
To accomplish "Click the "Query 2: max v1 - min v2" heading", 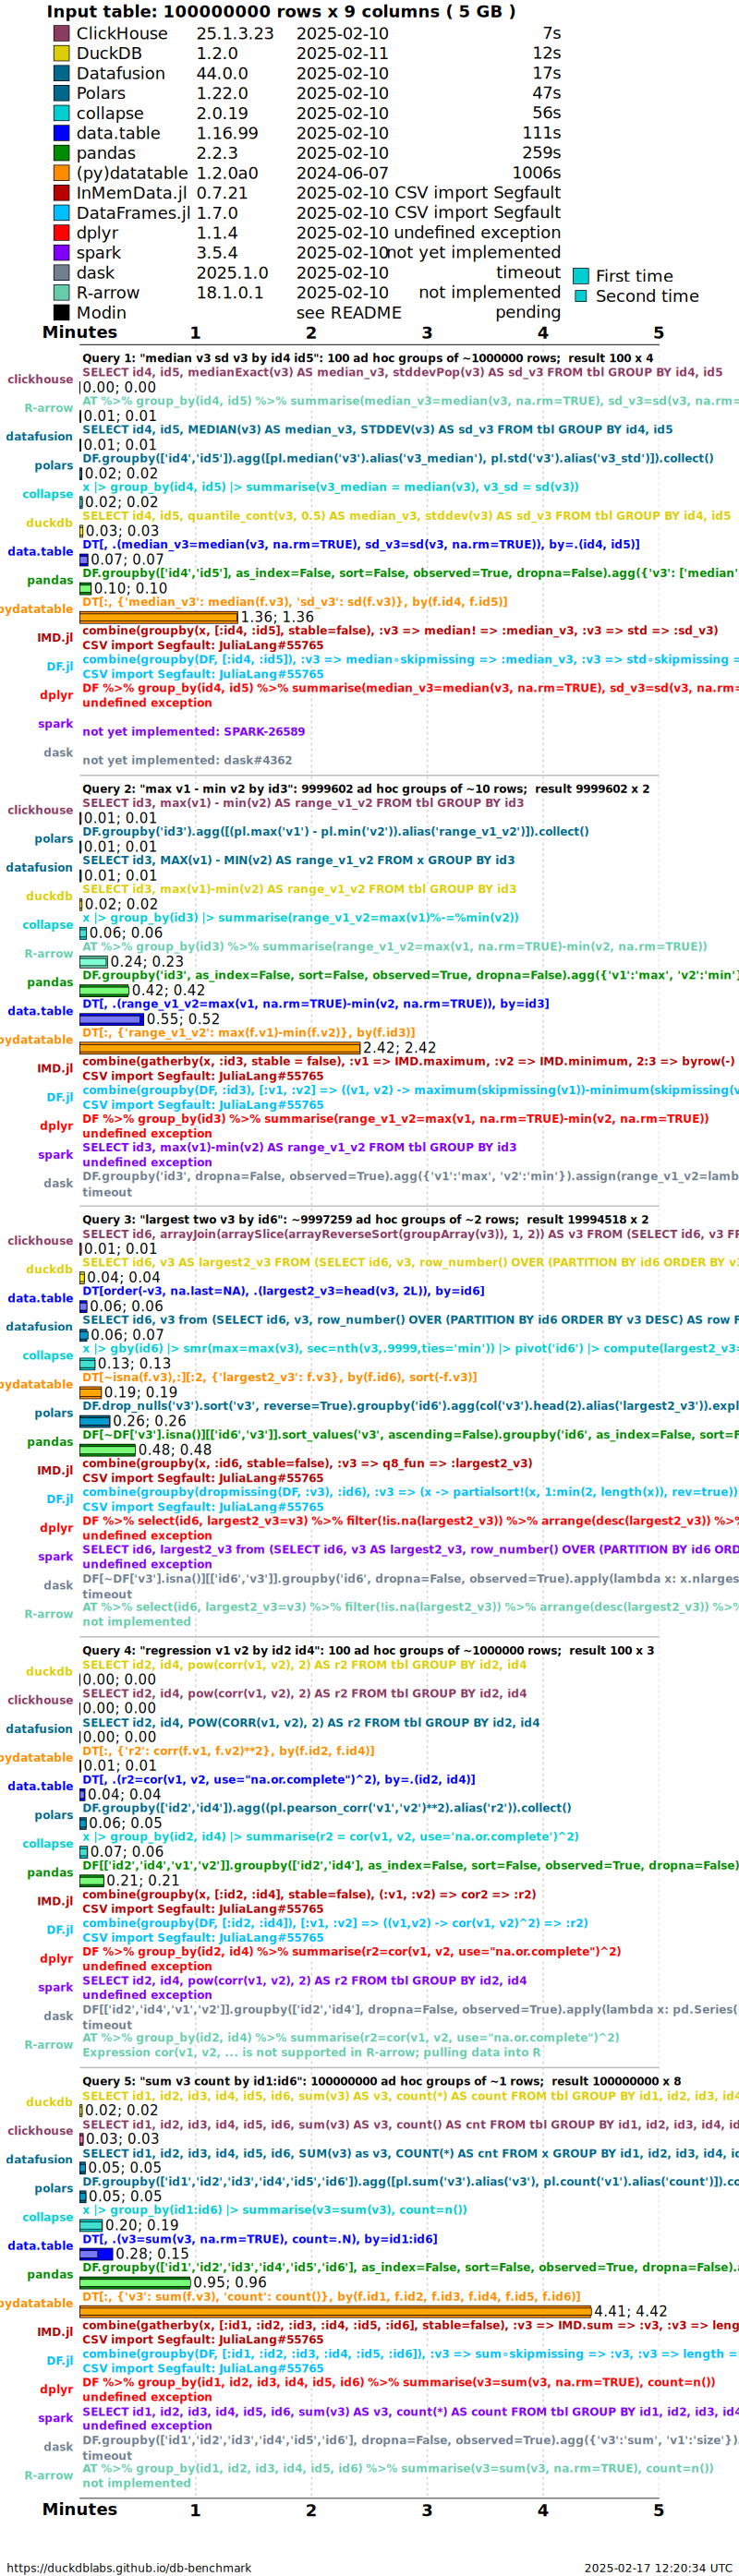I will coord(366,789).
